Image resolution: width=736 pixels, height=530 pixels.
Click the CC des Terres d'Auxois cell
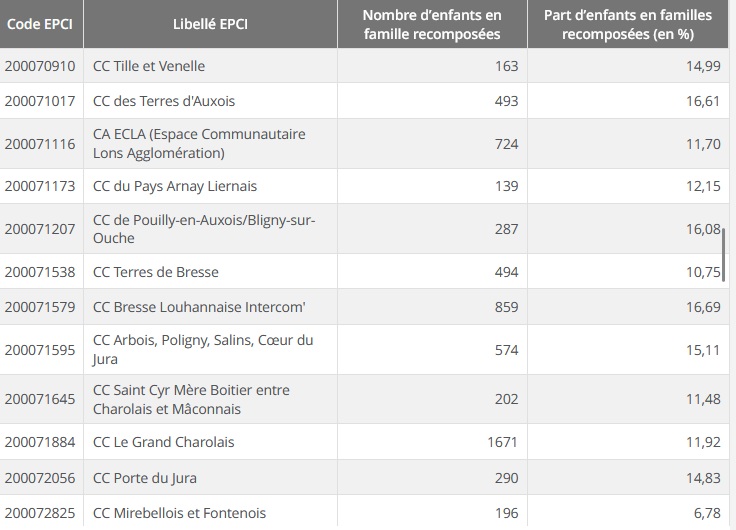click(164, 101)
